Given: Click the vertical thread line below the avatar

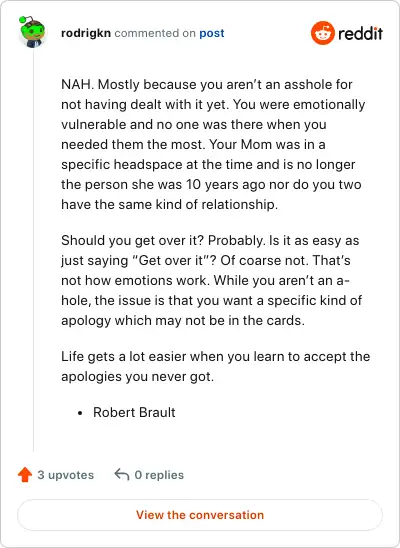Looking at the screenshot, I should [34, 250].
